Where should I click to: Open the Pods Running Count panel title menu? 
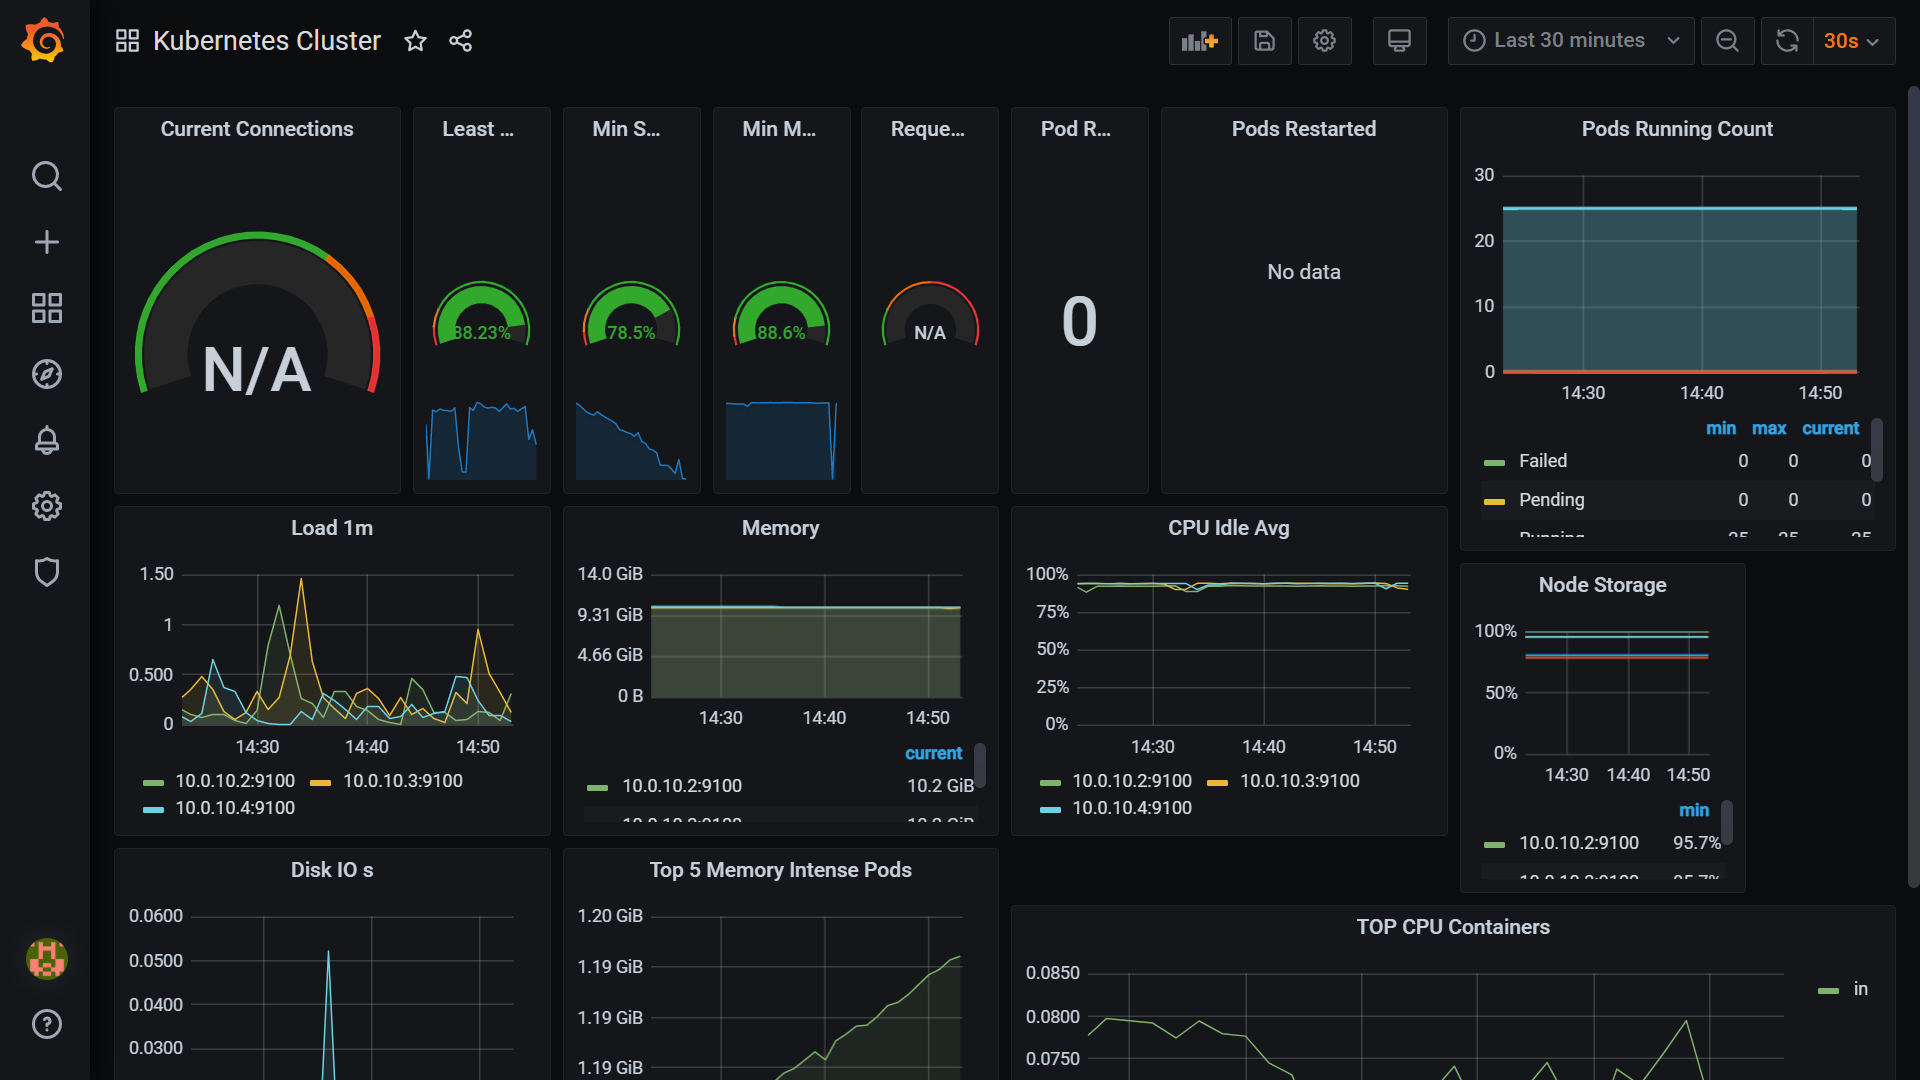(1677, 129)
